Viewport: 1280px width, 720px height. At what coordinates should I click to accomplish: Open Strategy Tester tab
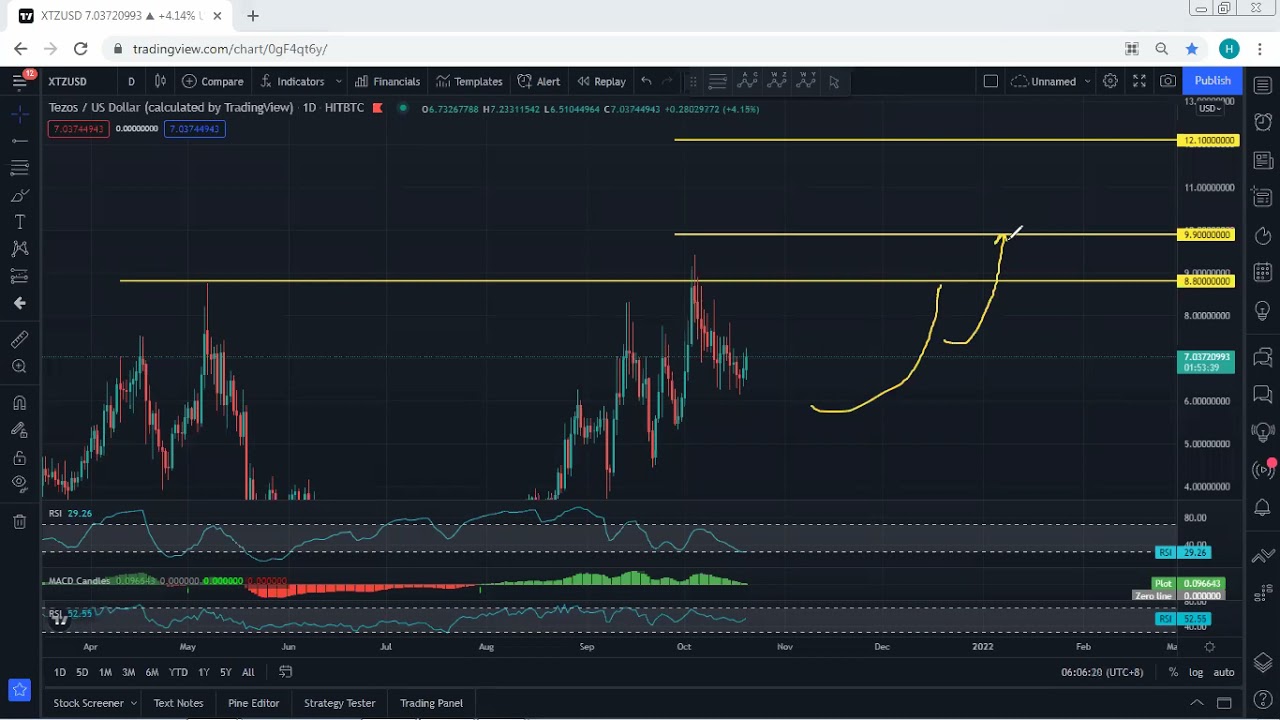pos(339,703)
